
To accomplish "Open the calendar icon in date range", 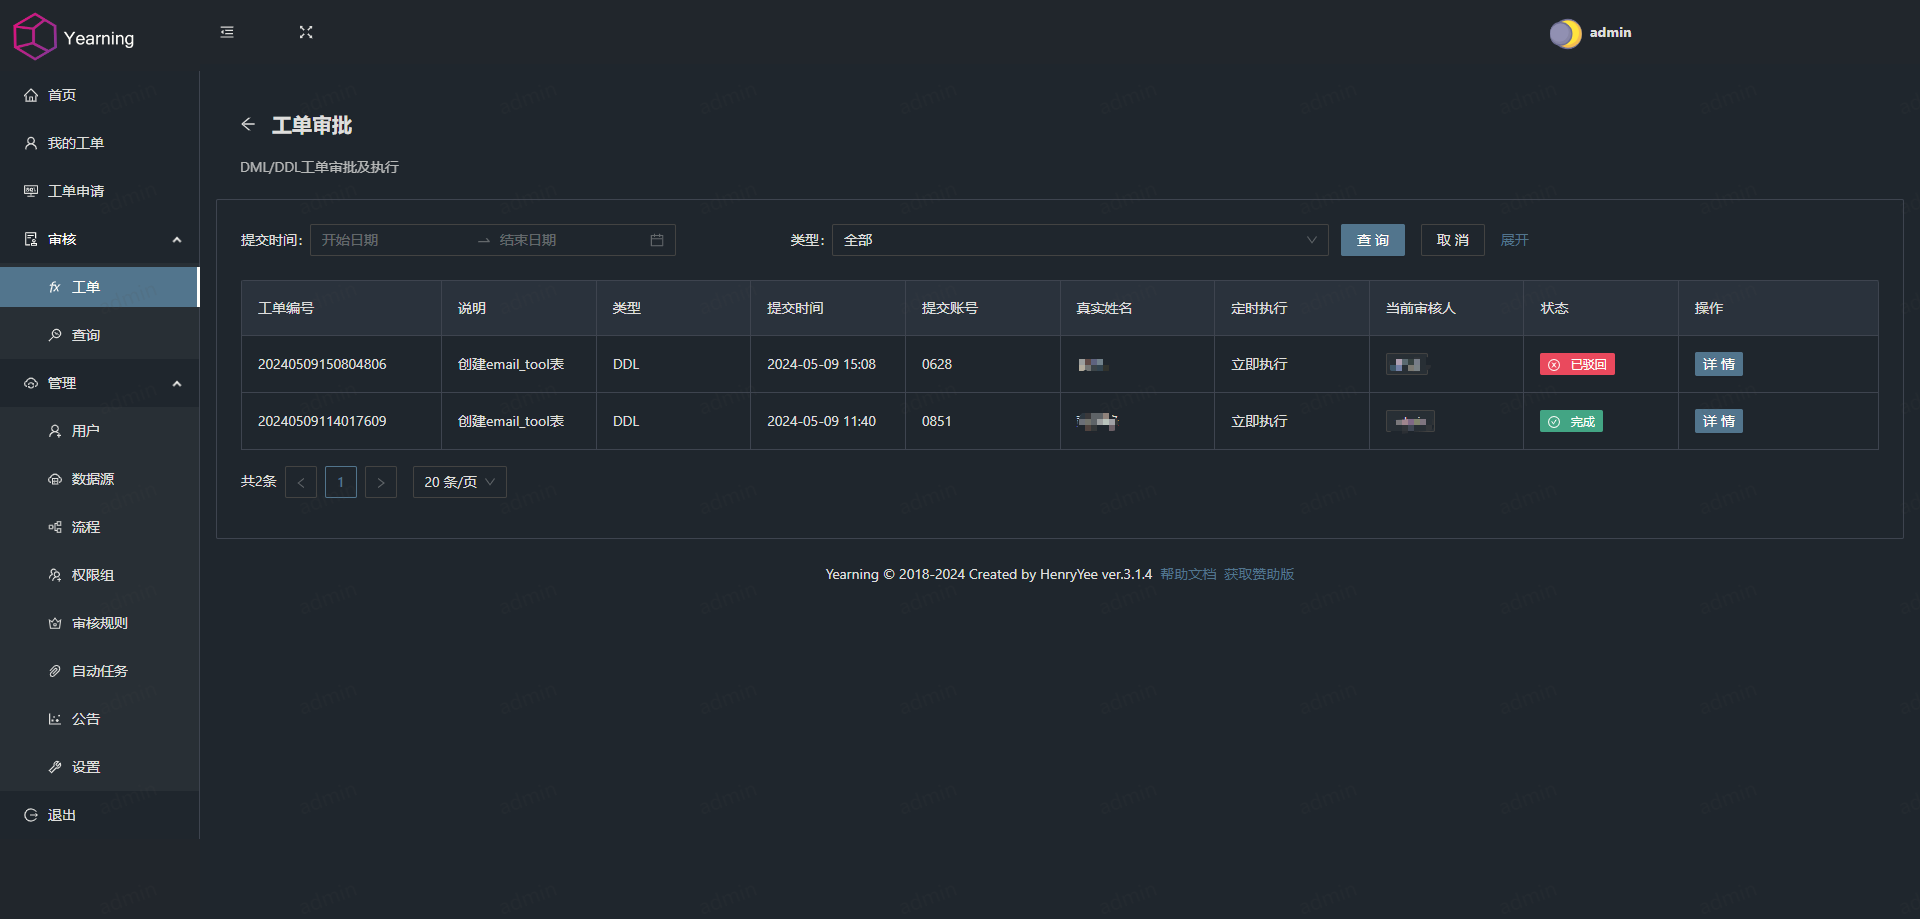I will [x=657, y=240].
